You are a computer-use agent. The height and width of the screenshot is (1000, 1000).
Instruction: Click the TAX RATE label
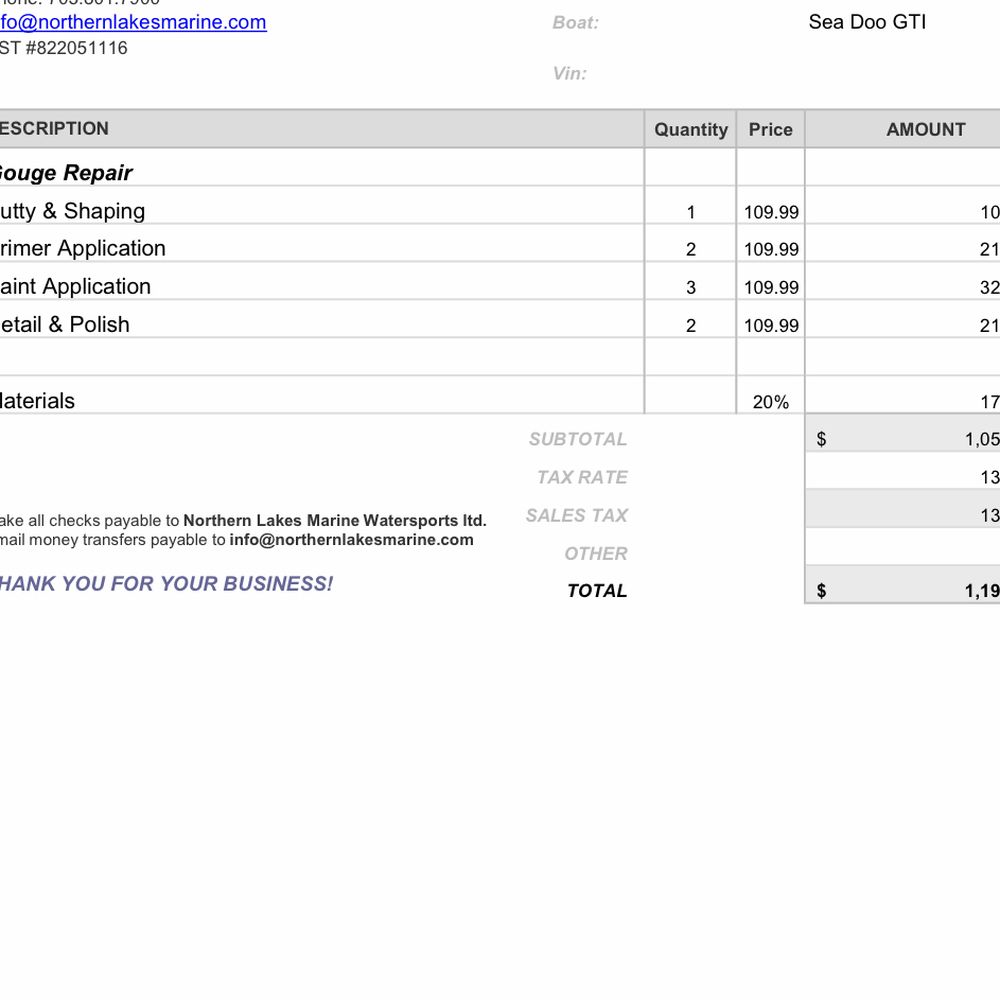click(x=582, y=477)
